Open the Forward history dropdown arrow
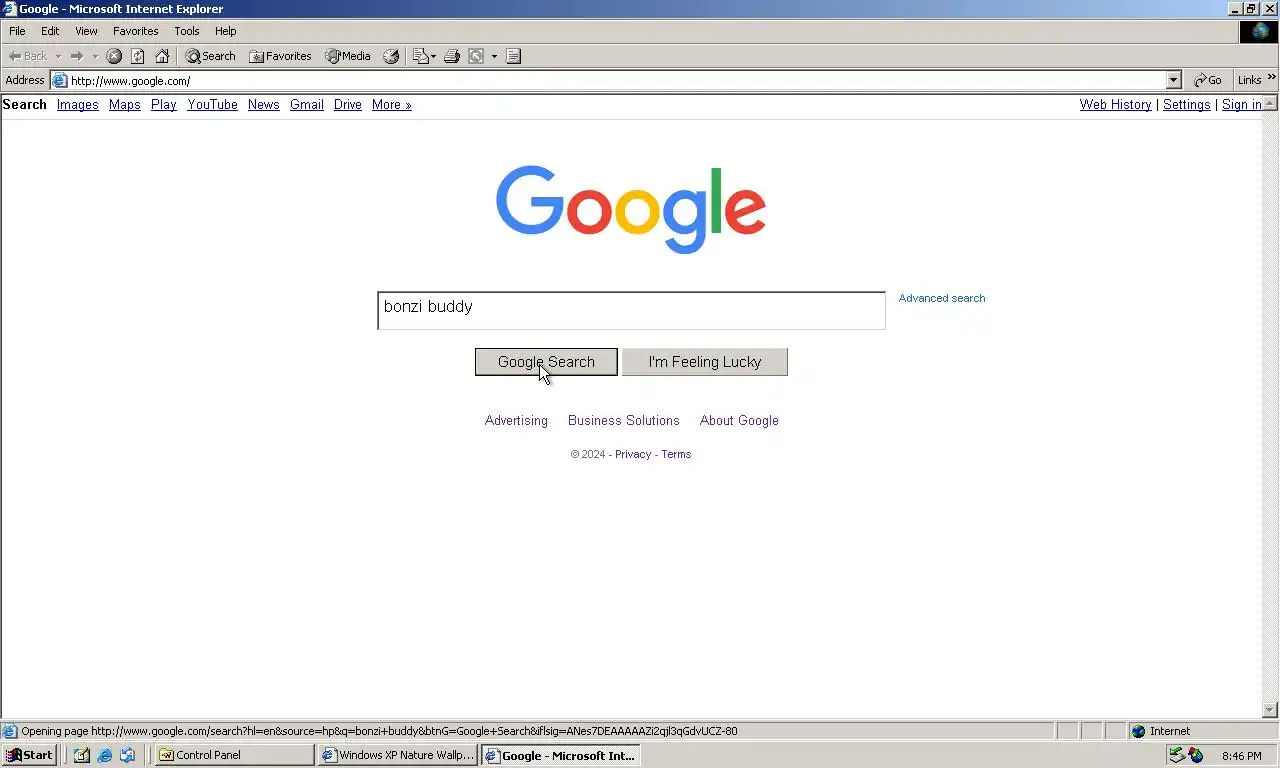The image size is (1280, 768). tap(95, 56)
